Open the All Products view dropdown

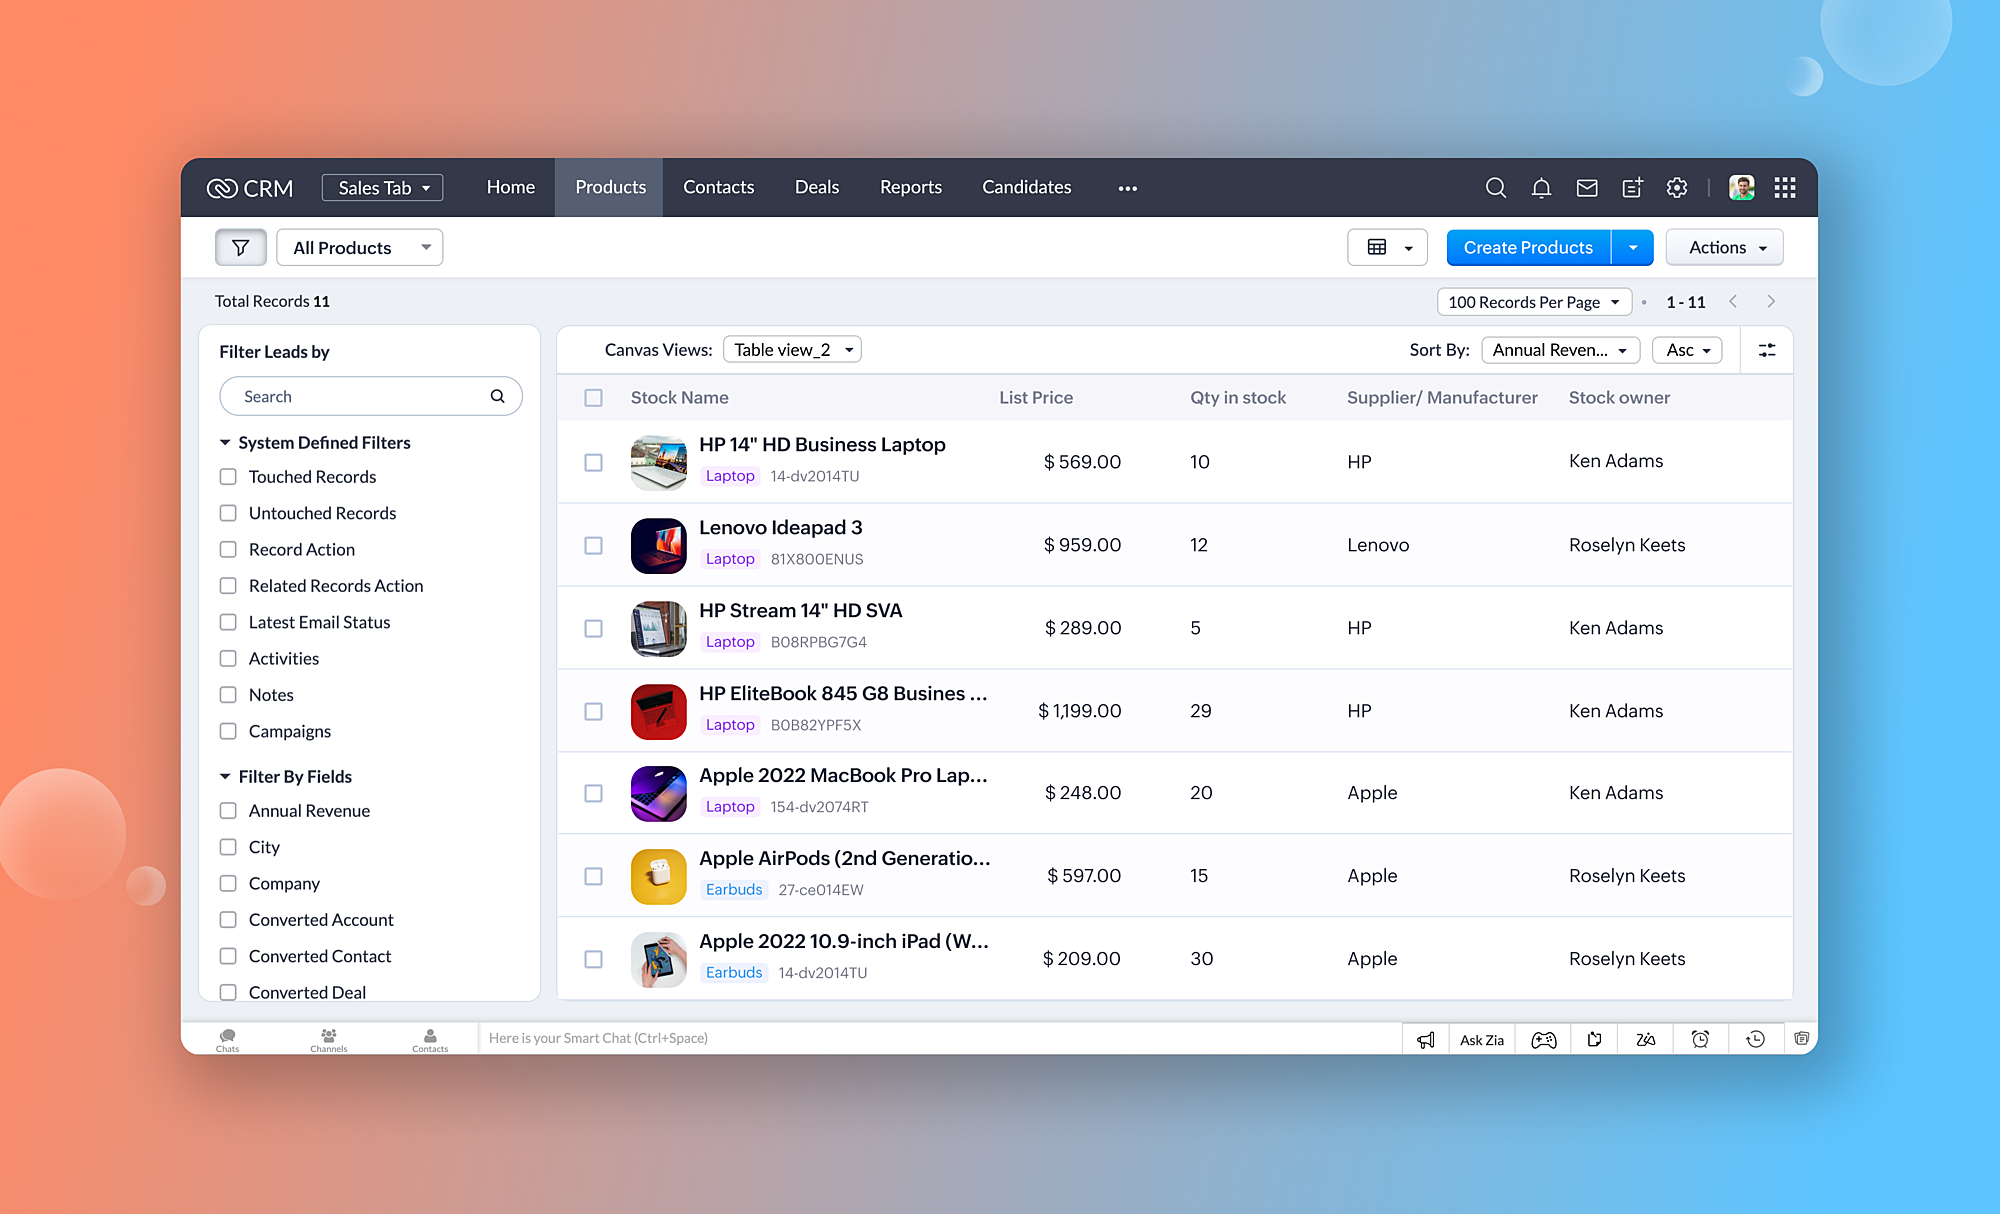359,247
